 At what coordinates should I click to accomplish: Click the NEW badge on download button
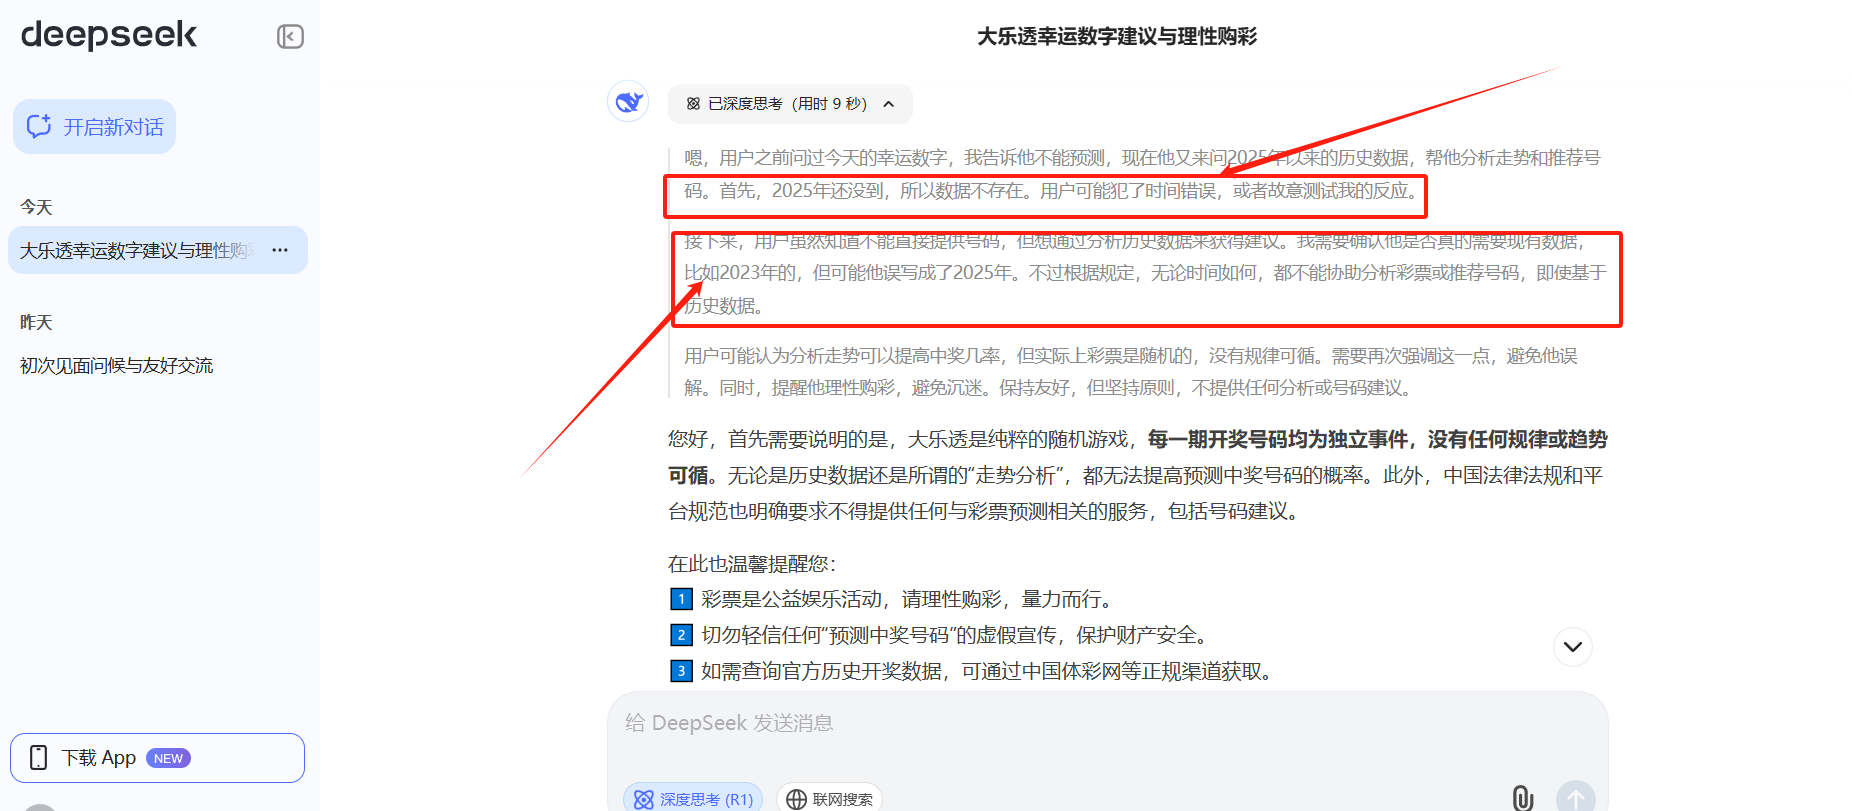[168, 758]
